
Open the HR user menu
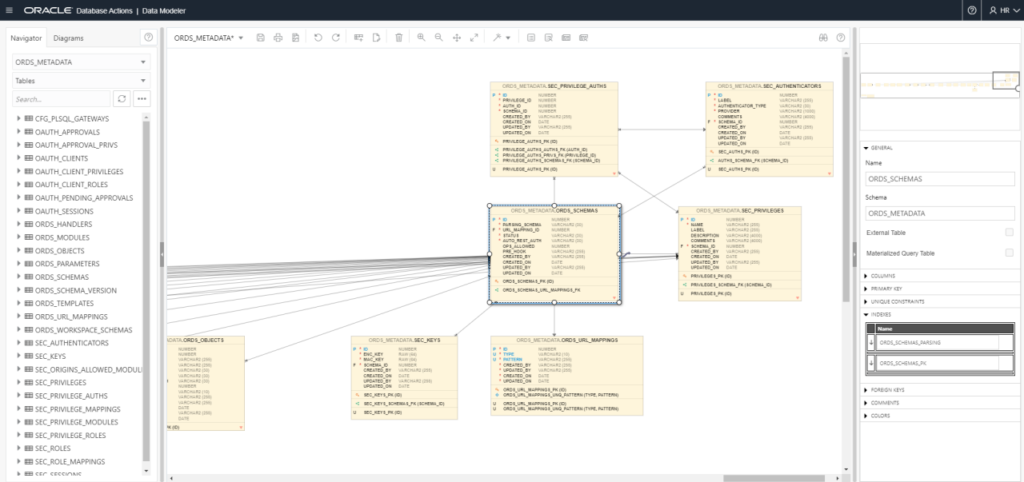[1003, 10]
